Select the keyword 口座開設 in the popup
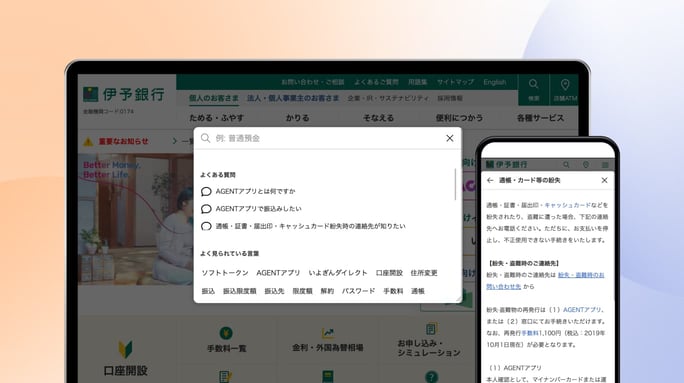684x383 pixels. (389, 273)
